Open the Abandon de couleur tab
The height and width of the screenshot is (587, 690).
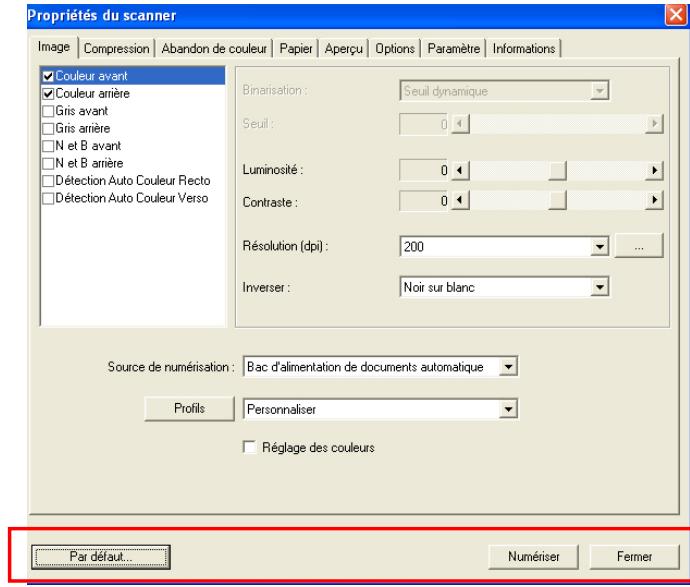coord(214,48)
